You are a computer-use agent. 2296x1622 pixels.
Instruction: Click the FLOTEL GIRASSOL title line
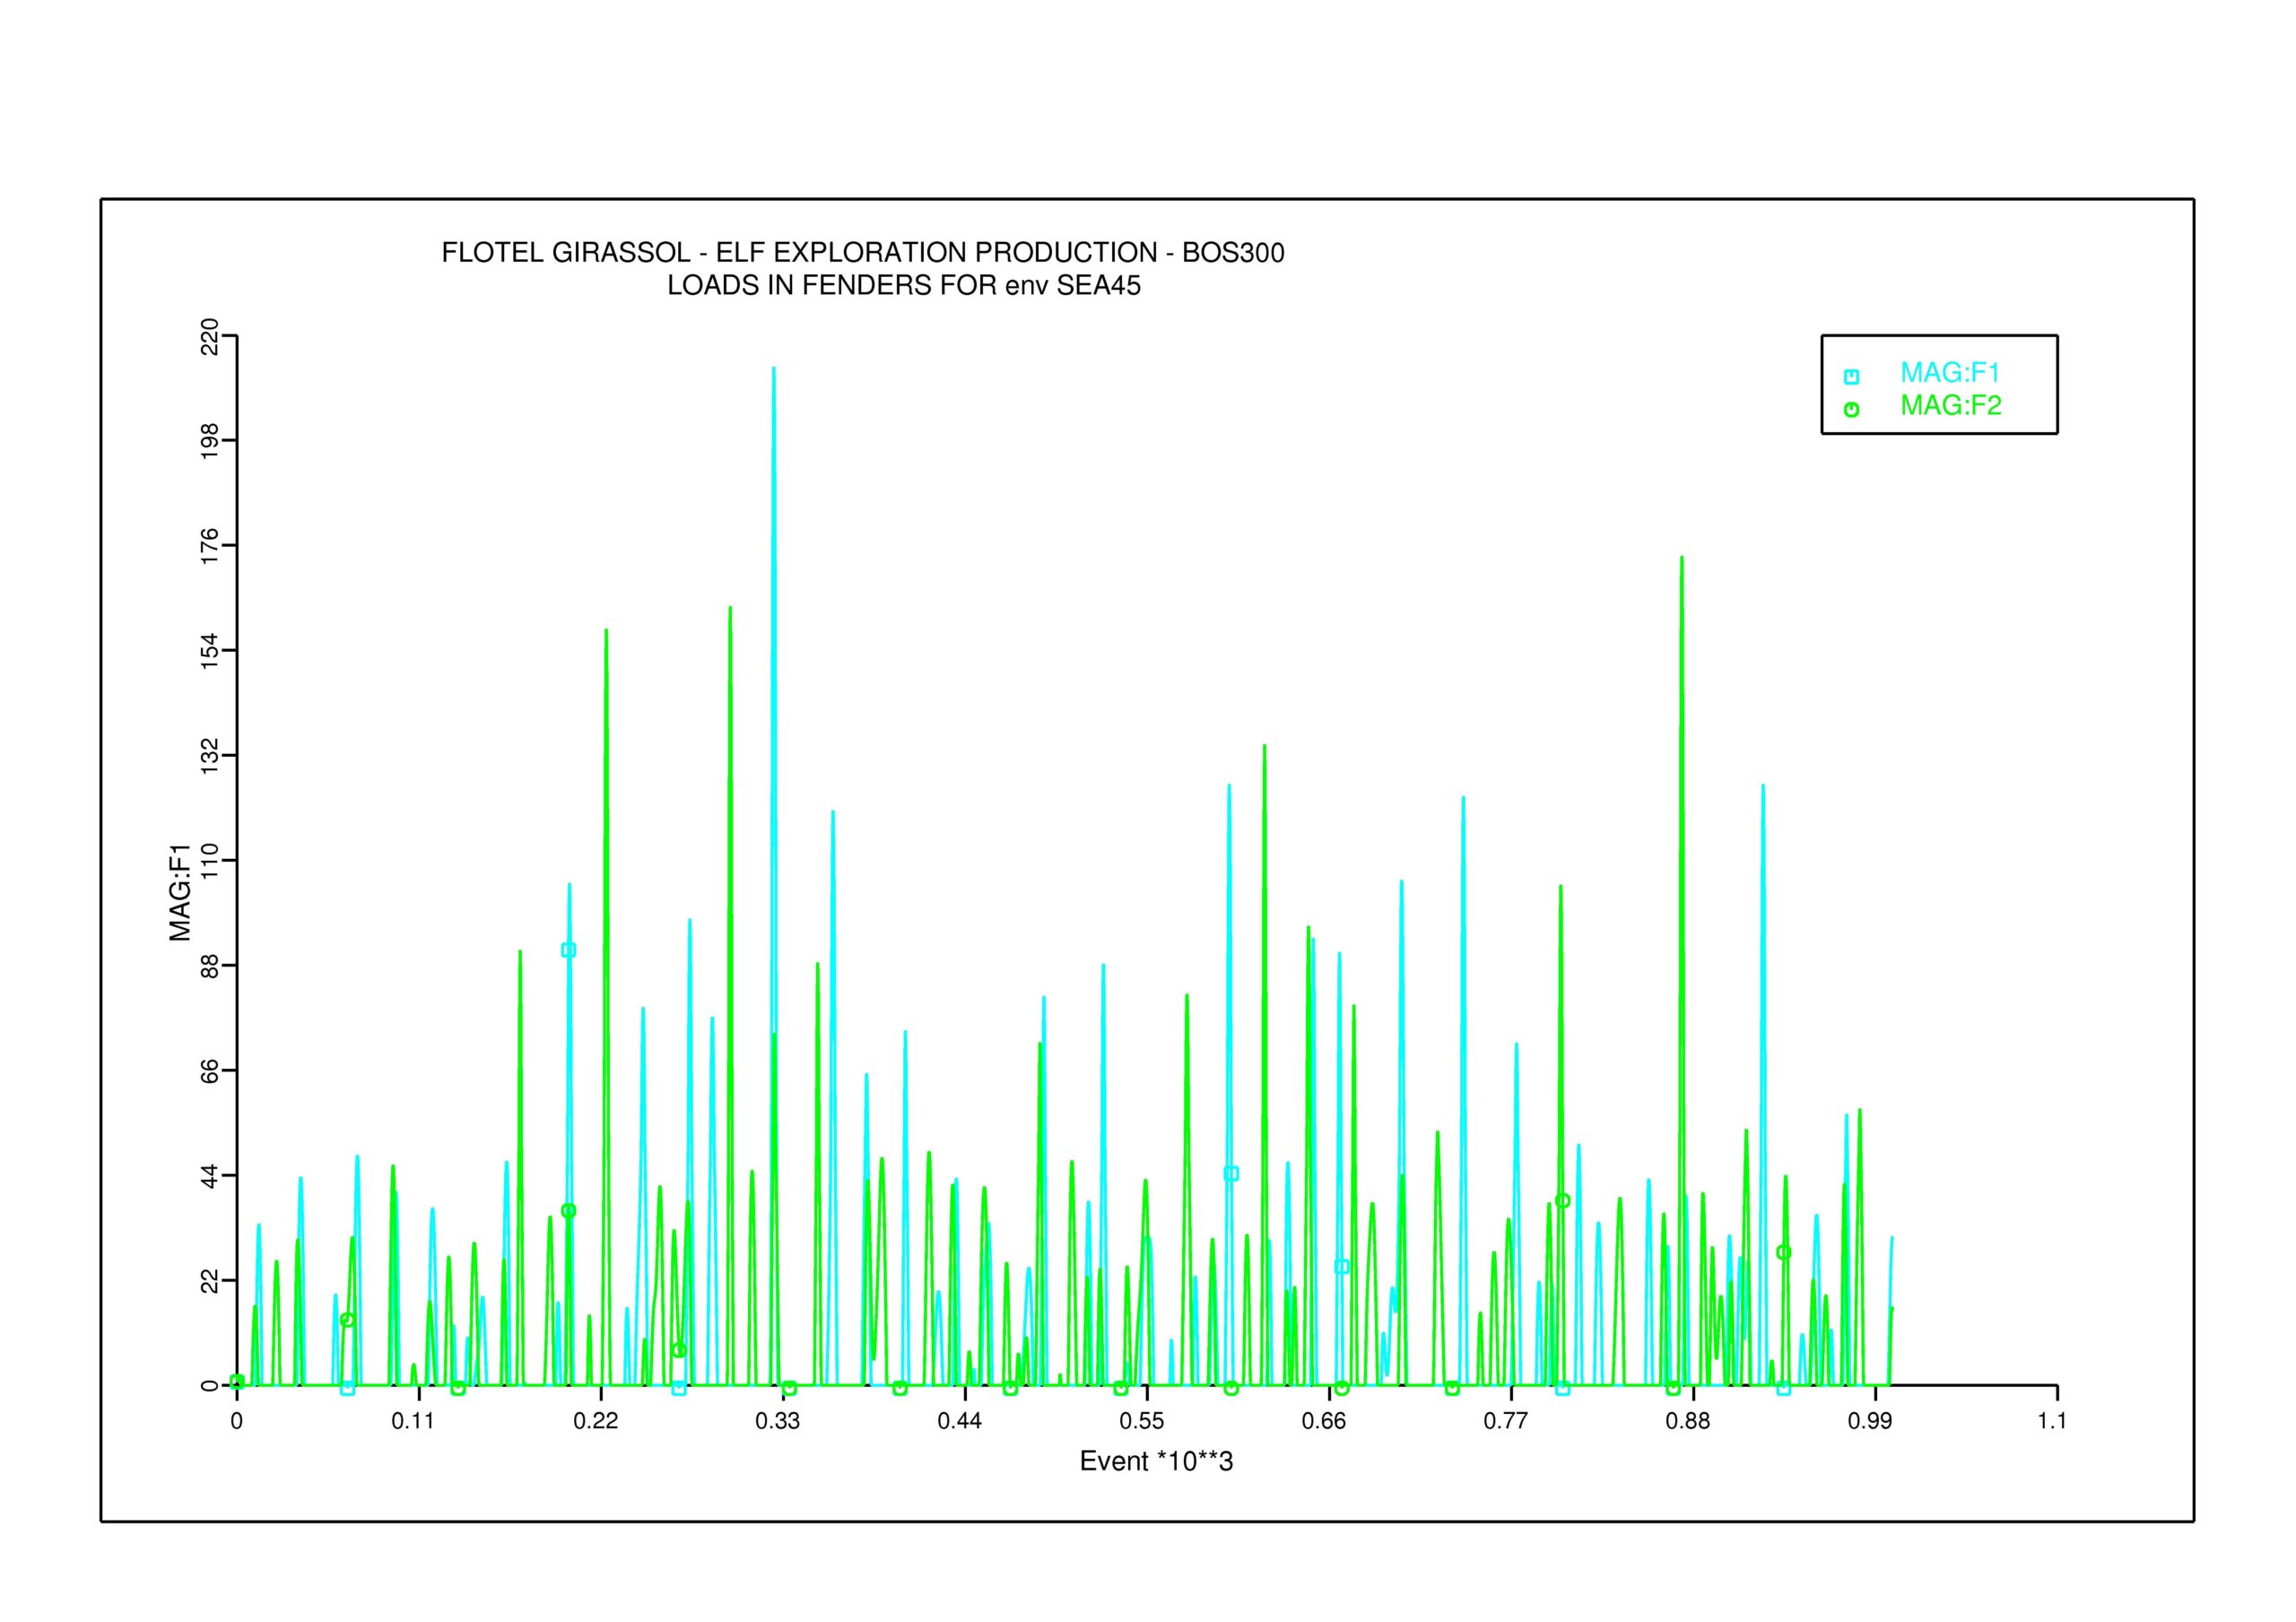(x=862, y=253)
